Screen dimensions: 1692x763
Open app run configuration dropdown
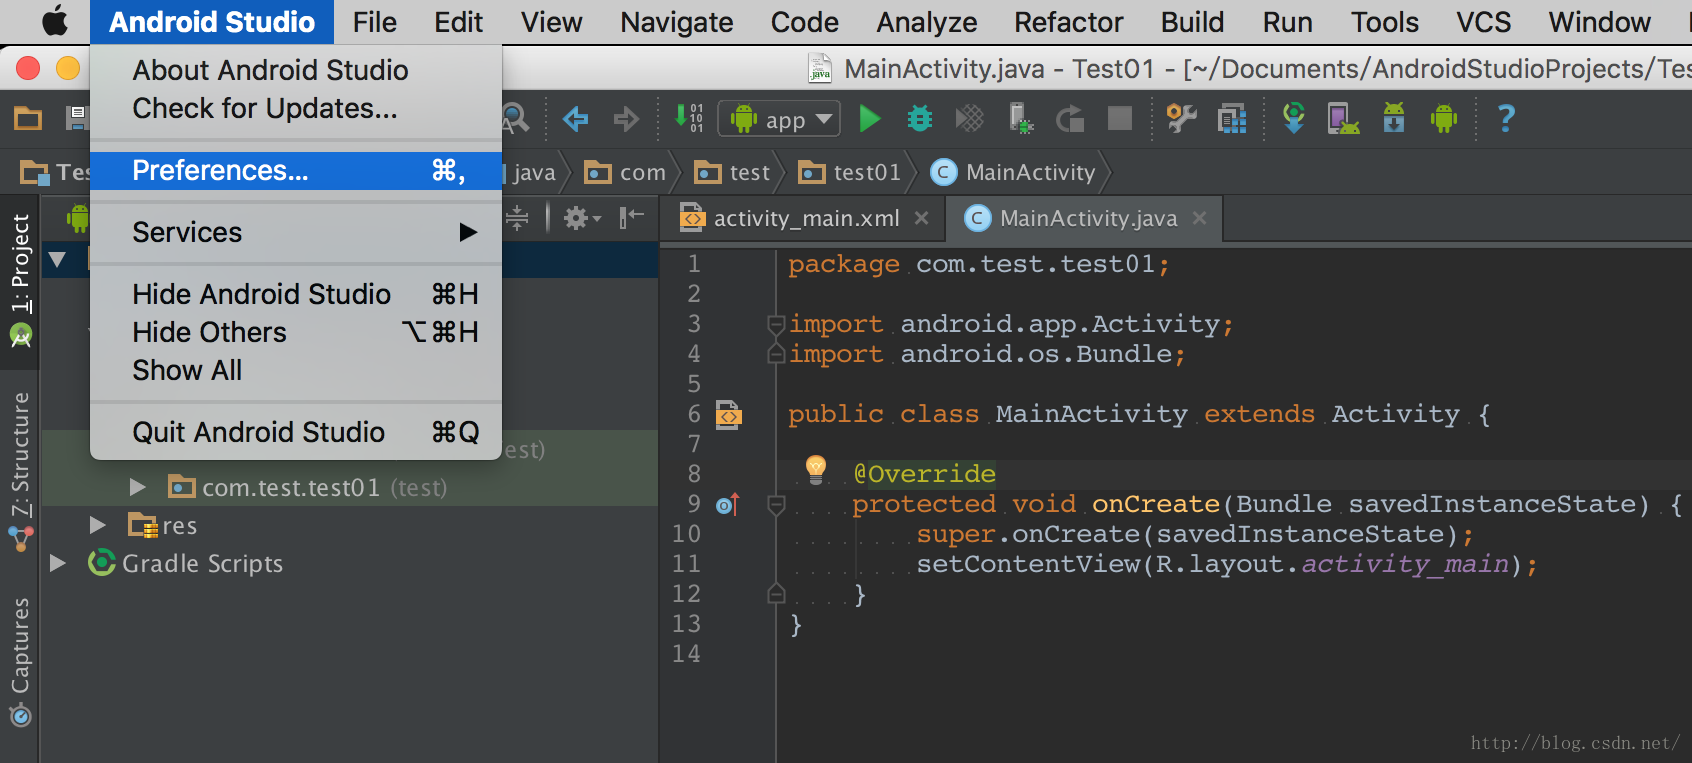click(x=779, y=120)
